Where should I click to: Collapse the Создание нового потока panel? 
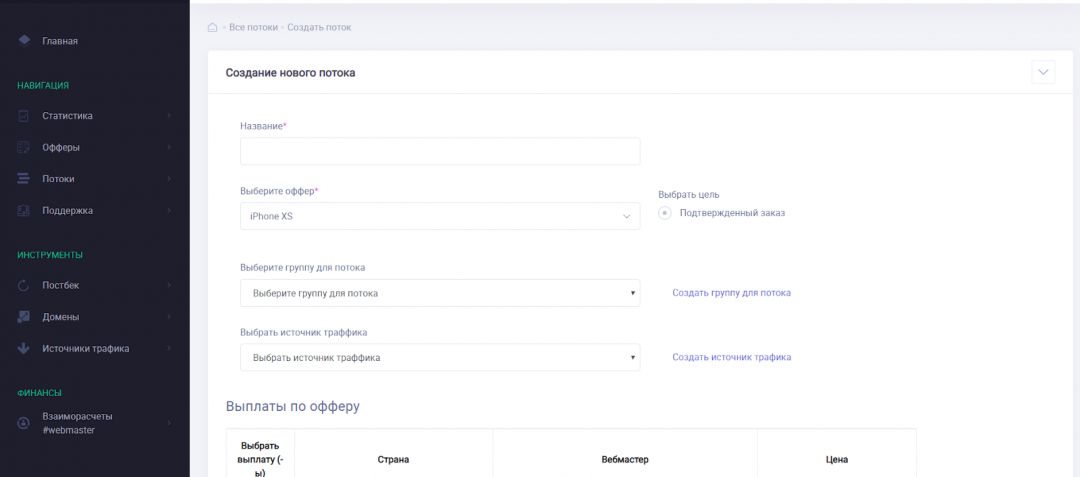coord(1043,72)
